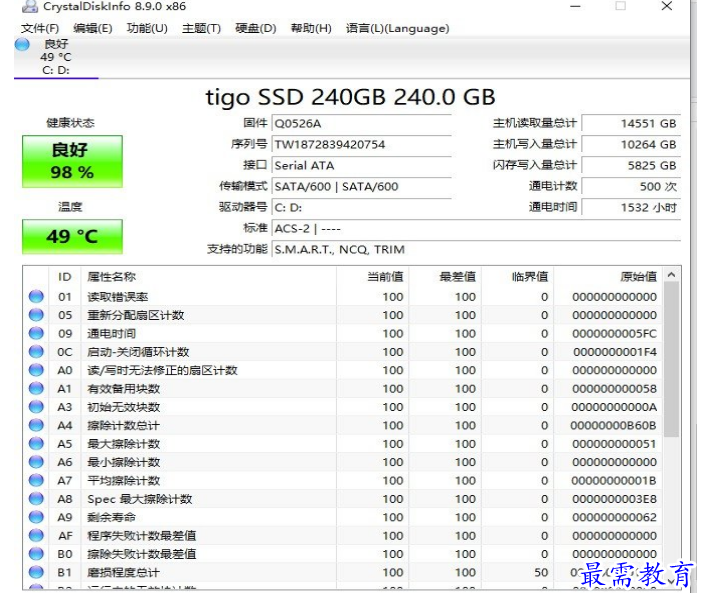Click the drive letter field C: D:

(x=361, y=207)
